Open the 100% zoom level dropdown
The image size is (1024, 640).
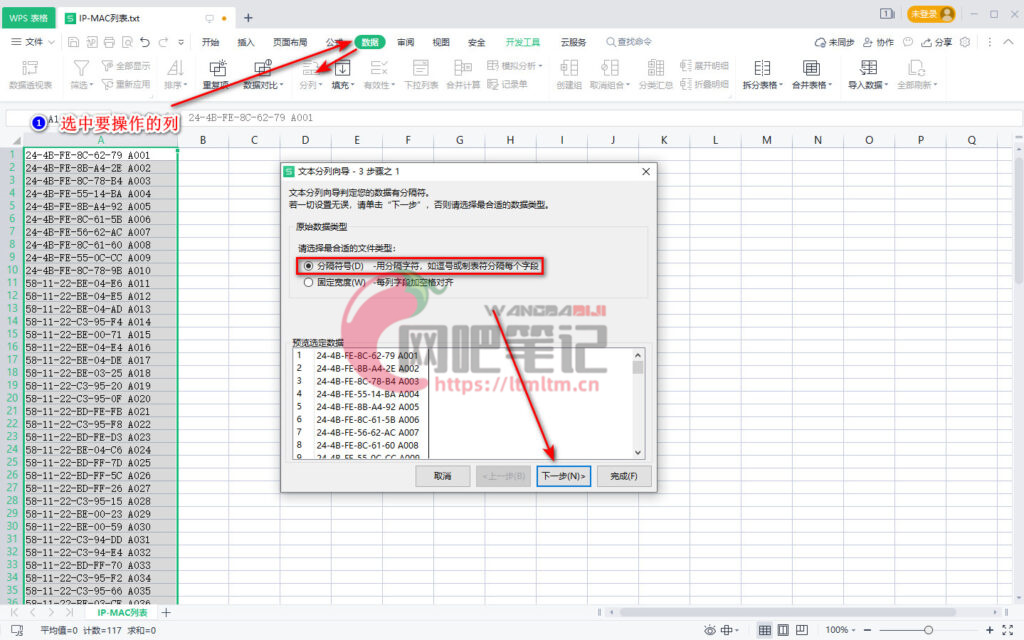[840, 630]
